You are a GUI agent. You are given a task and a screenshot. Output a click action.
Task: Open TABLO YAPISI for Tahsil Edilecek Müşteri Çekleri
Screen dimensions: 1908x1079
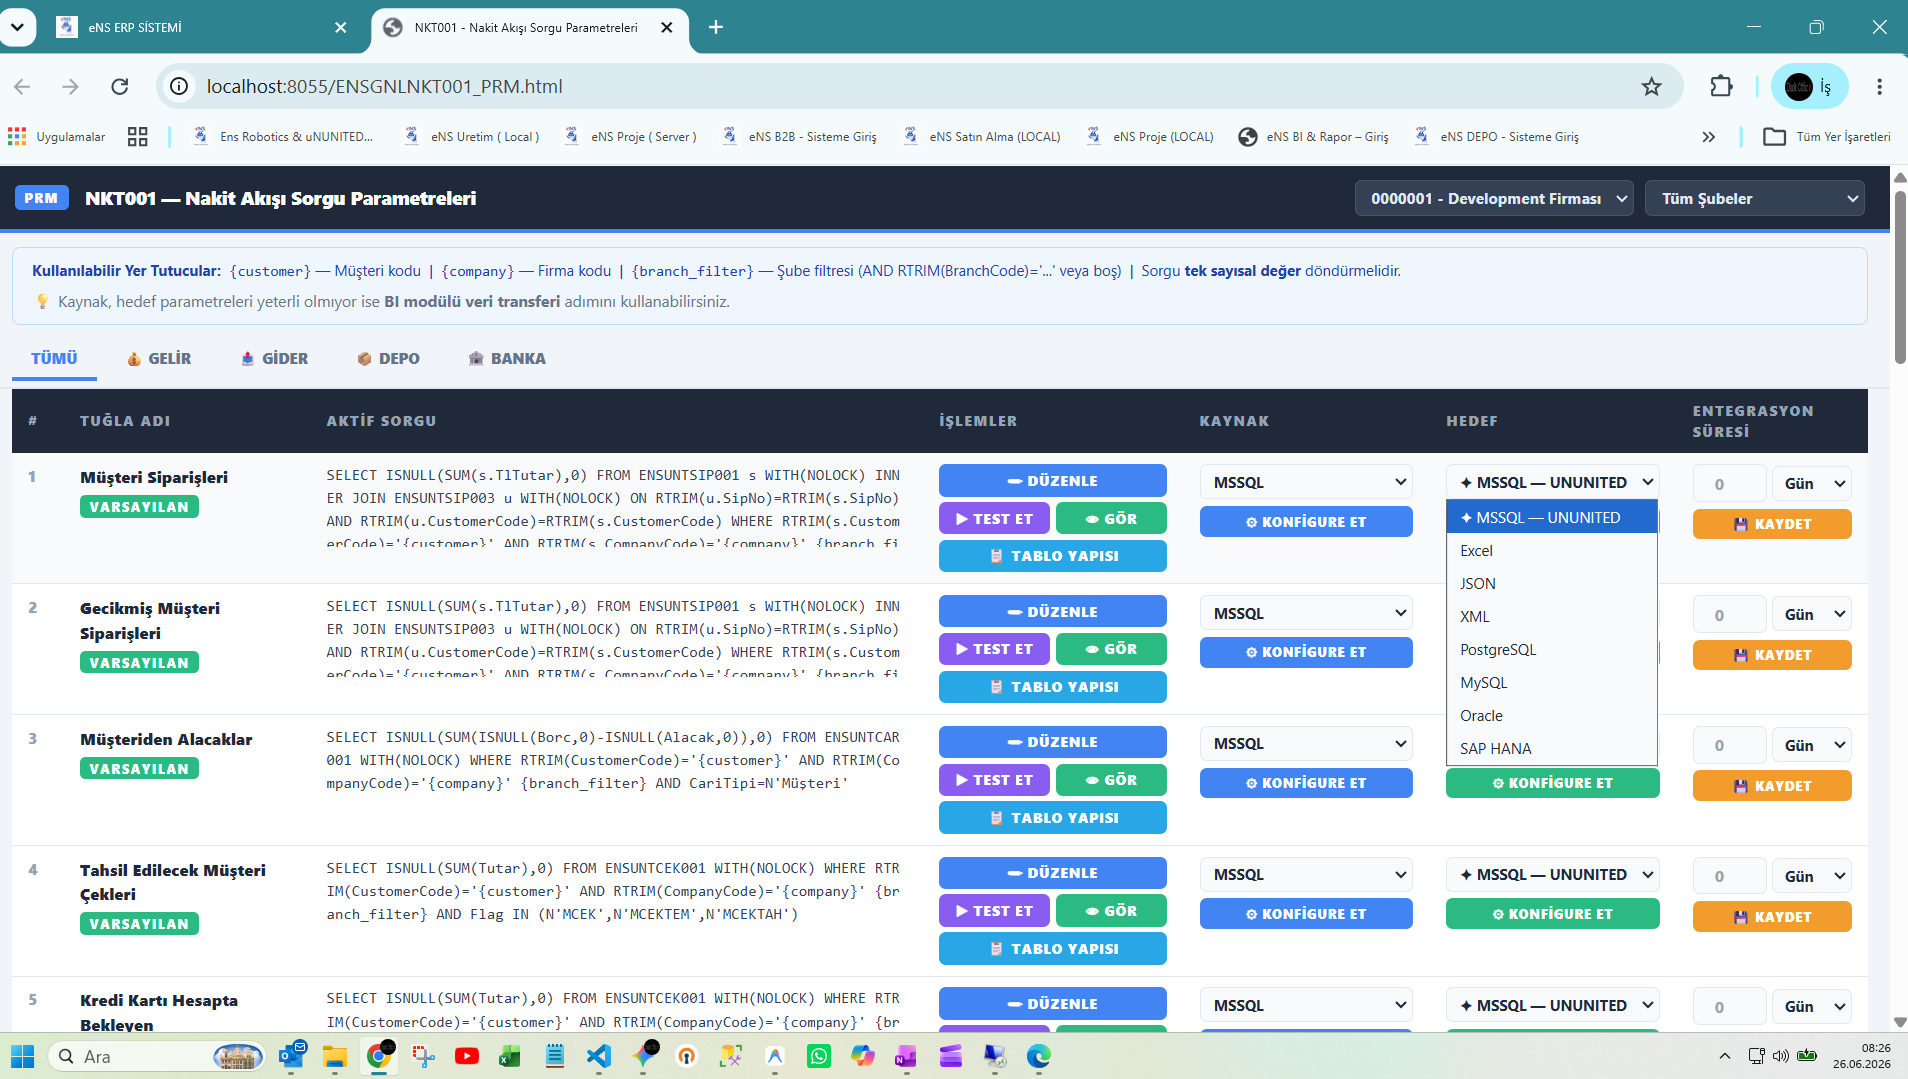point(1052,949)
